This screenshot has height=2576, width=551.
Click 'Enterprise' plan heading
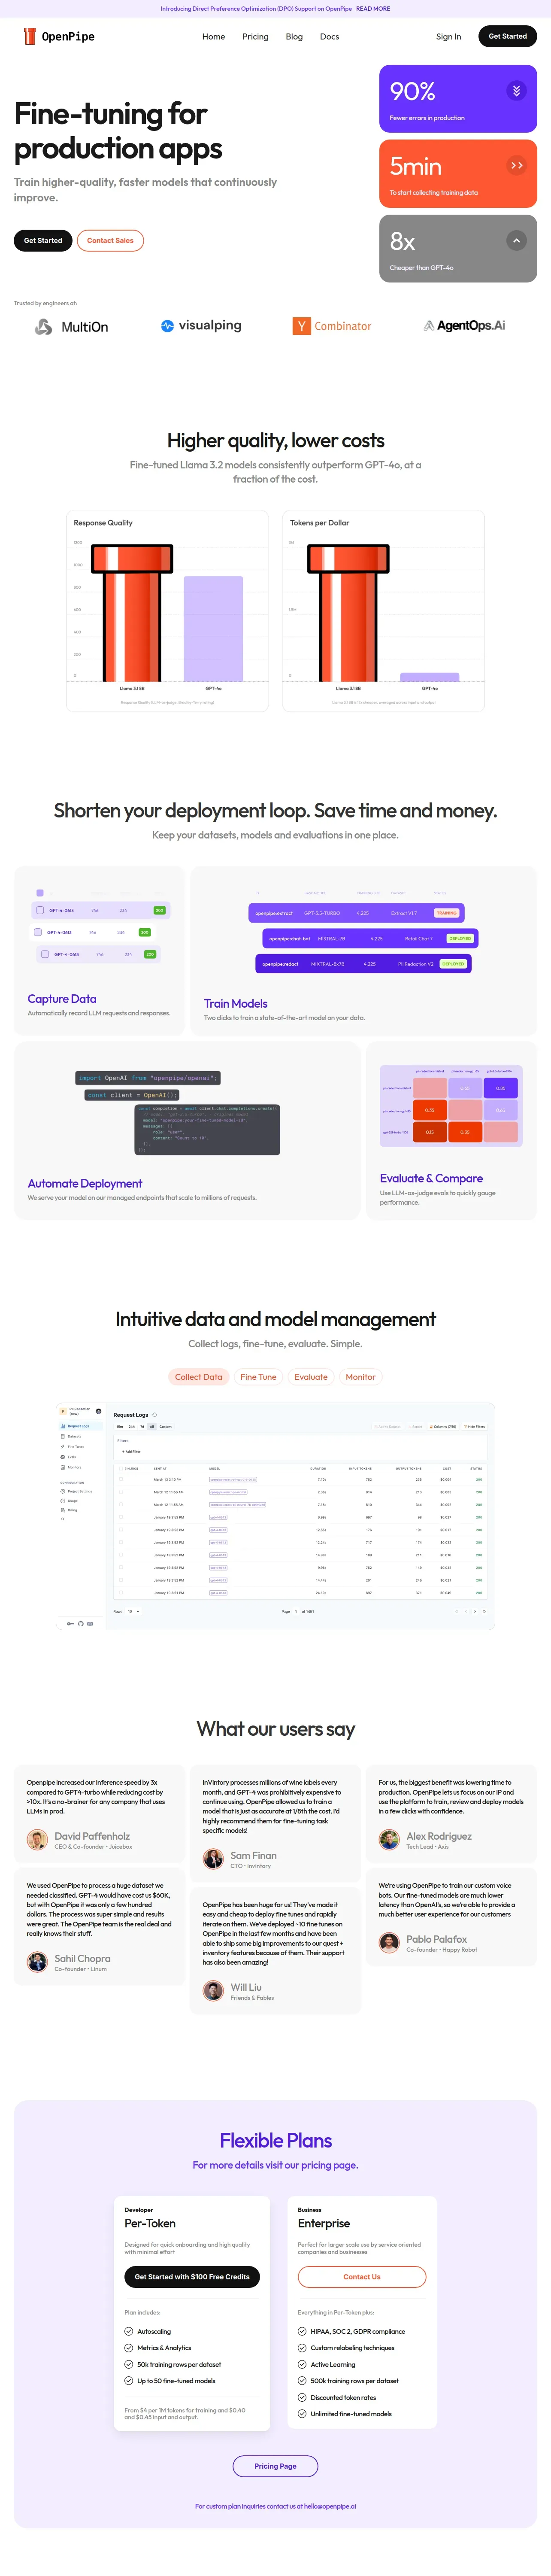point(324,2223)
